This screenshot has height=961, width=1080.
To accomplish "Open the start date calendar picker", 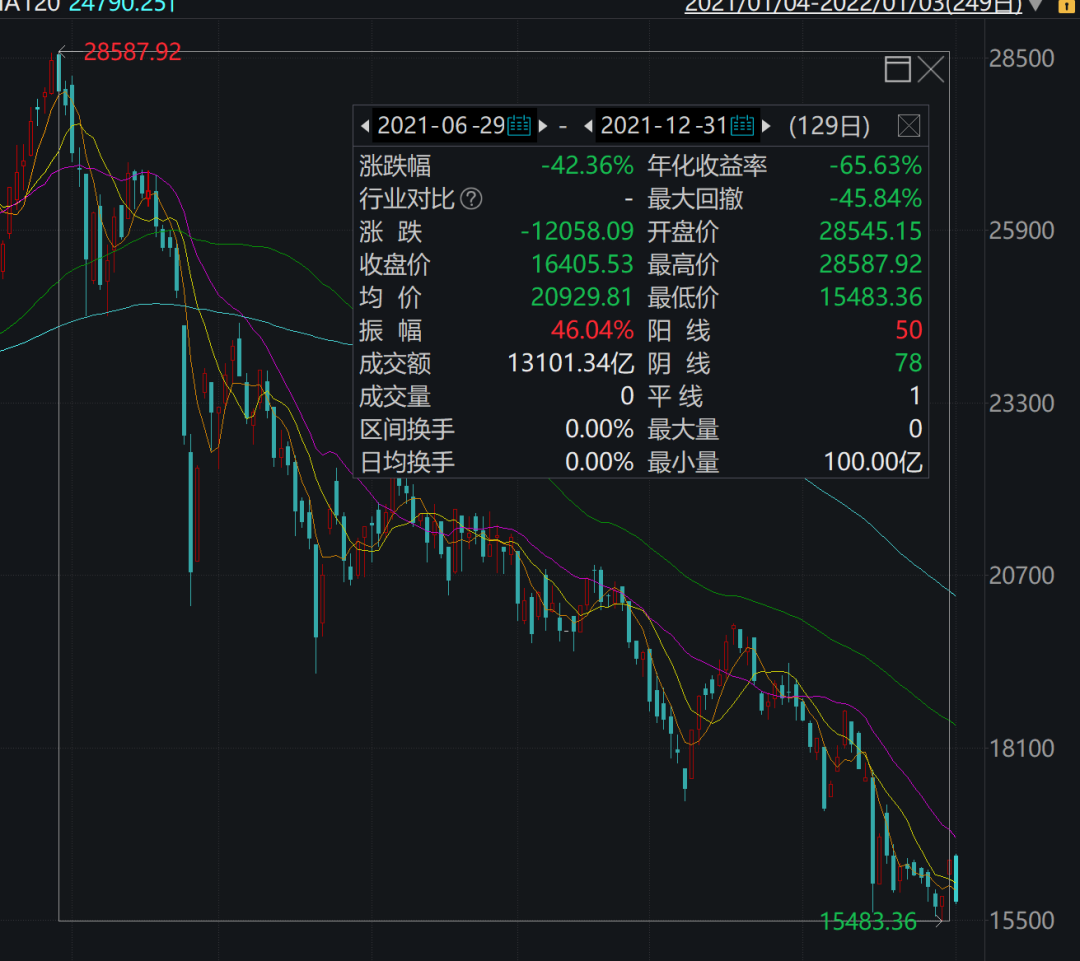I will click(519, 125).
